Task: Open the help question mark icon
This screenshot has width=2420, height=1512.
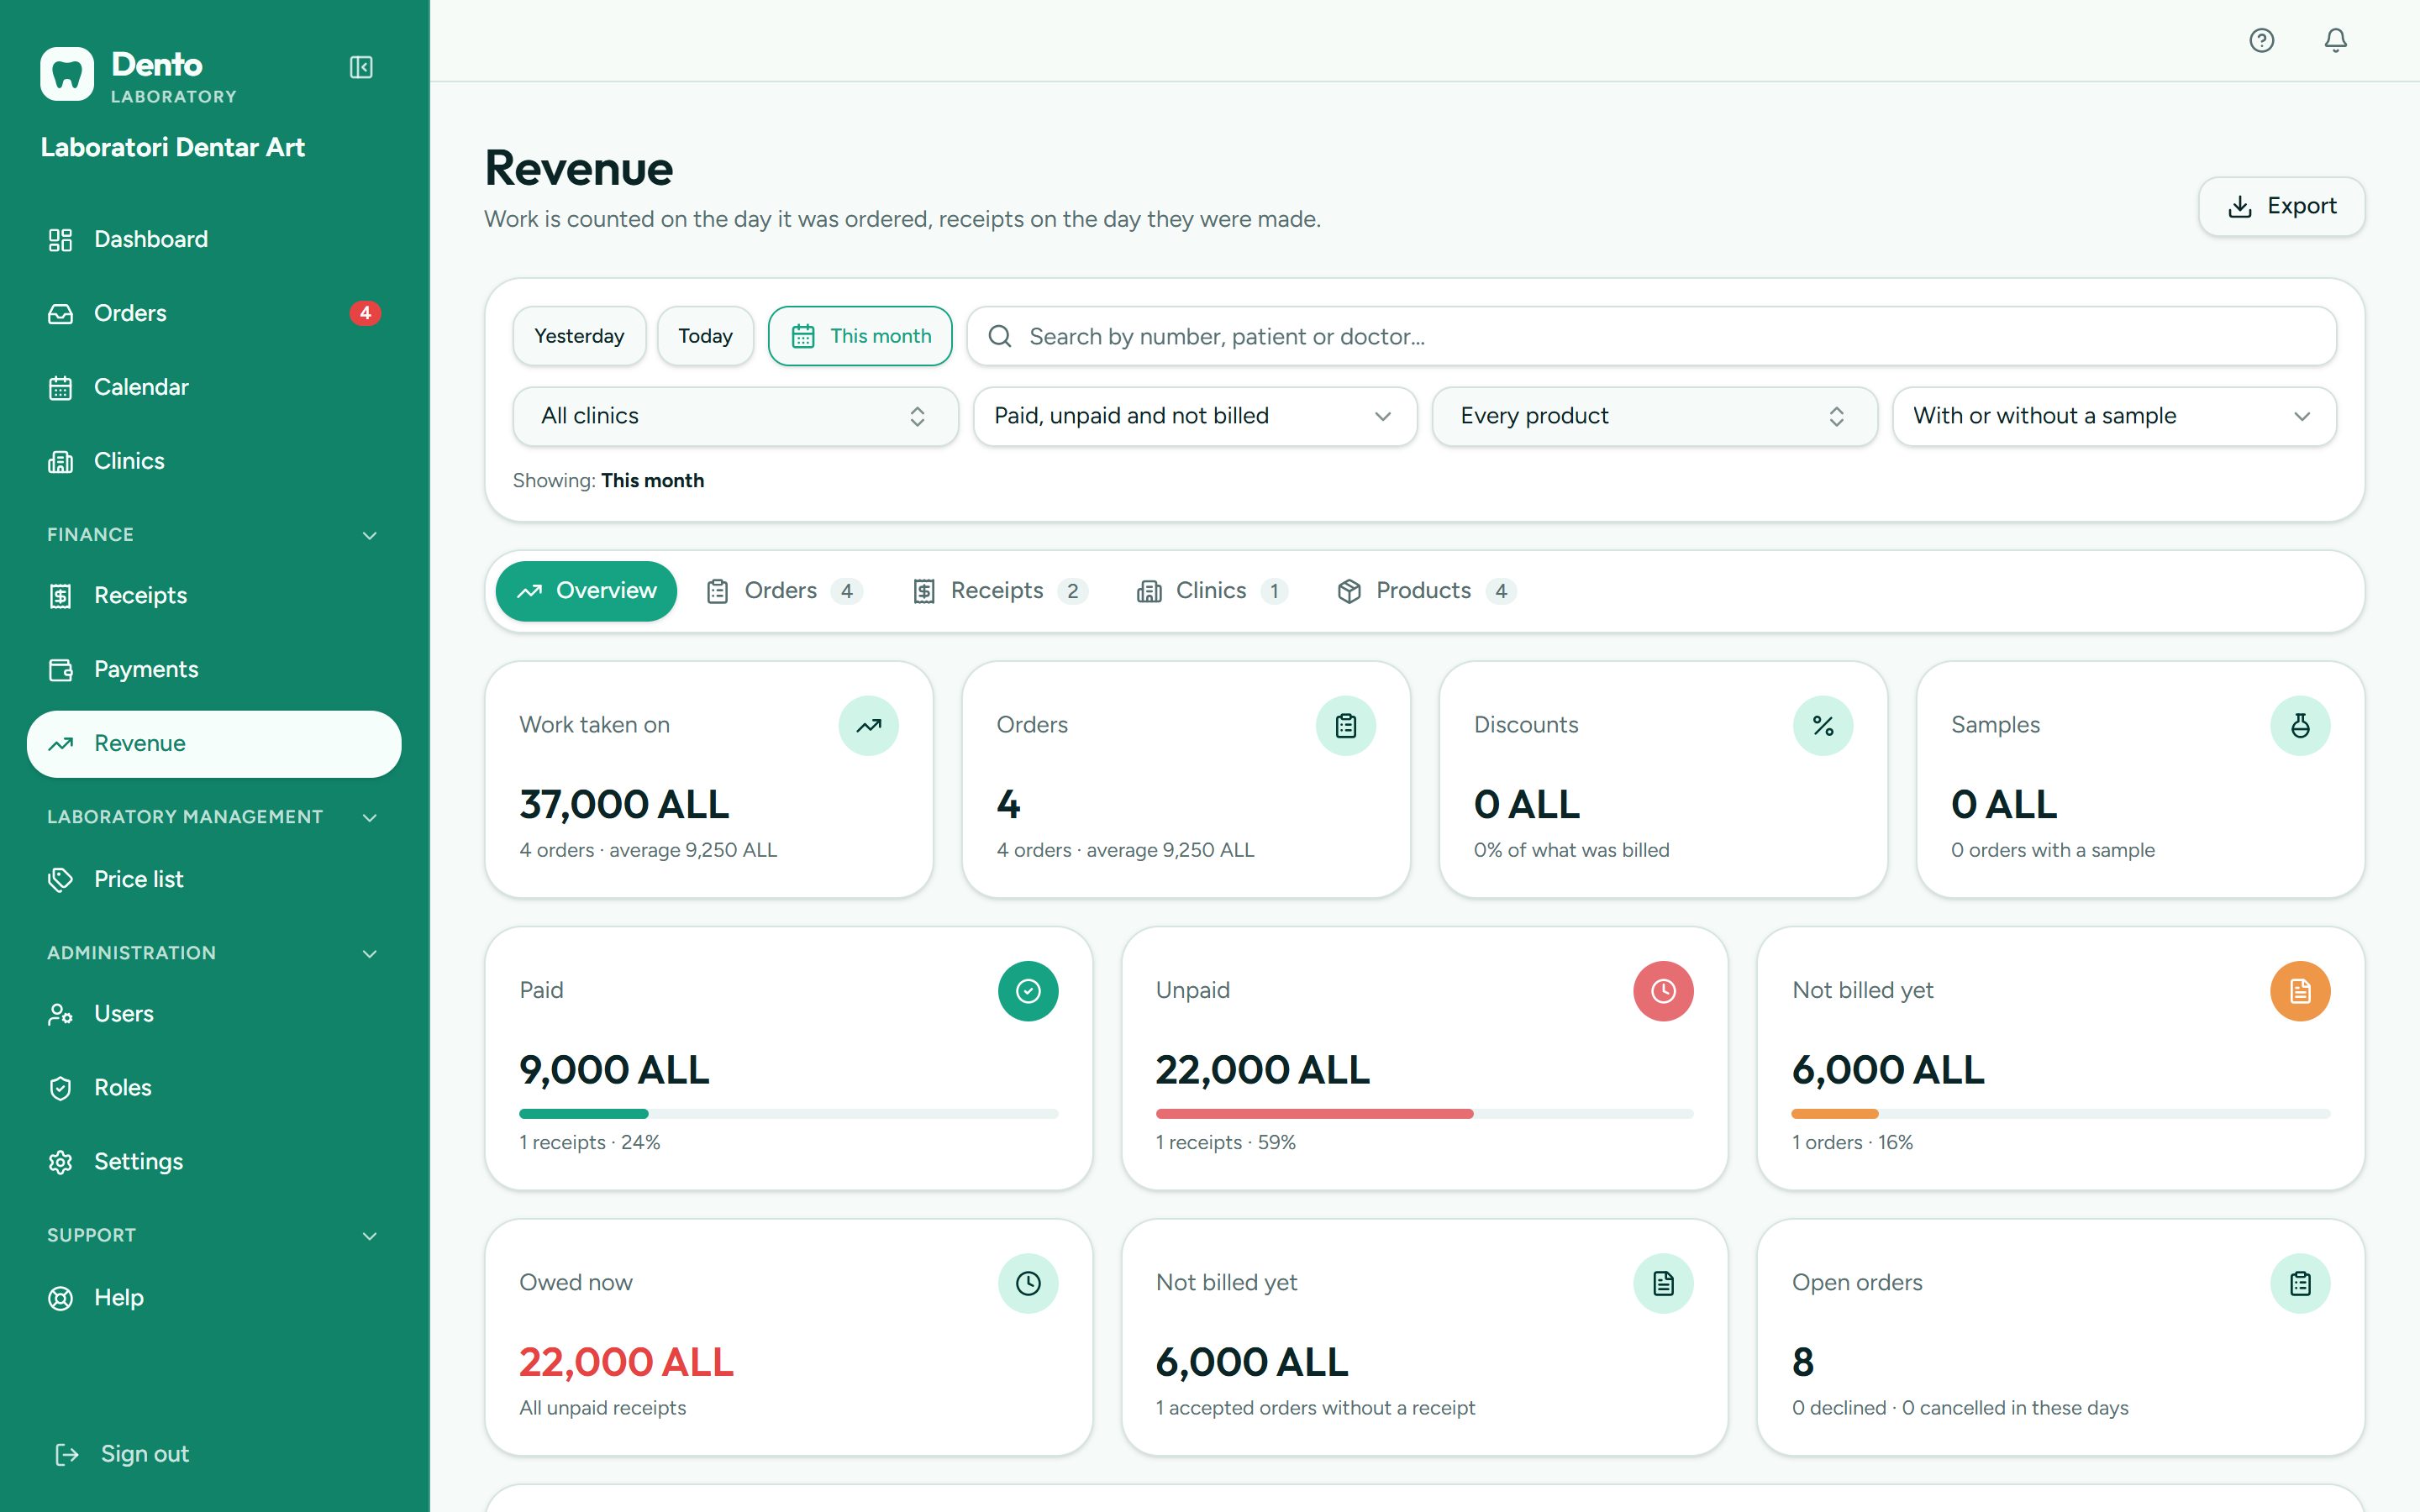Action: coord(2261,40)
